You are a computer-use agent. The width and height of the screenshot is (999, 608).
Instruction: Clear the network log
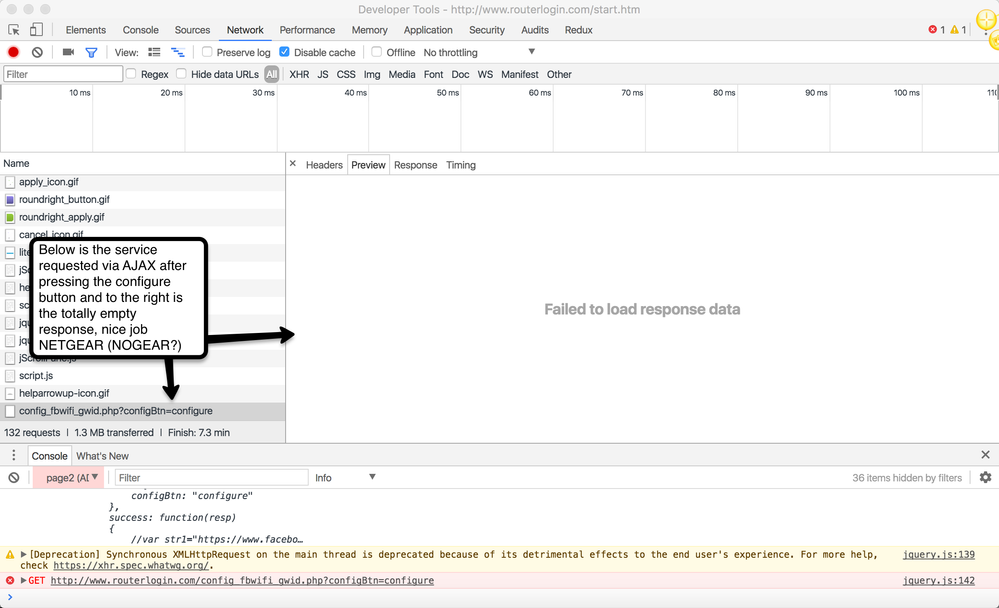[x=37, y=52]
